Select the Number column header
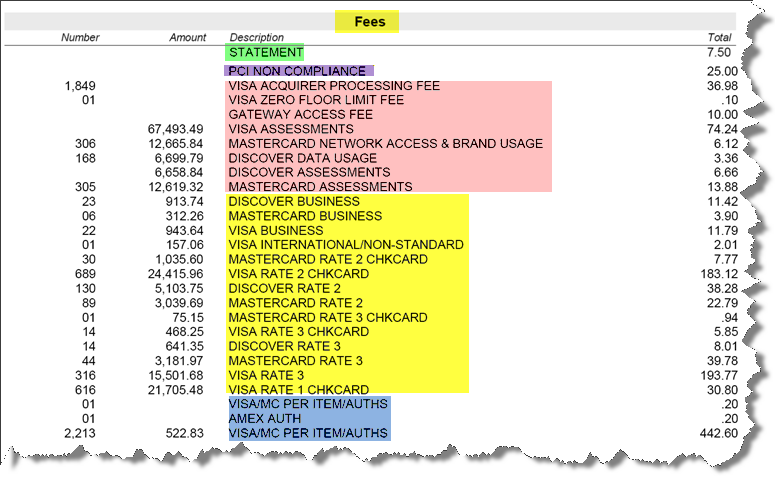775x478 pixels. 80,38
